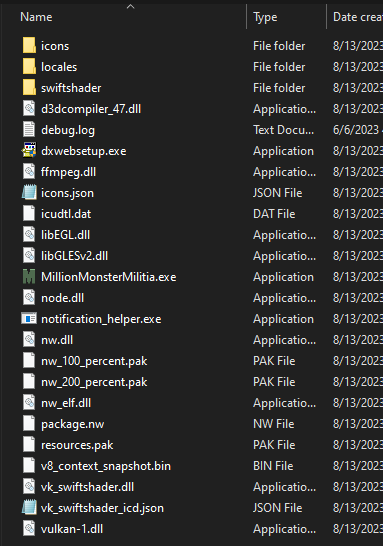Viewport: 383px width, 546px height.
Task: Select the file name vk_swiftshader_icd.json
Action: click(102, 508)
